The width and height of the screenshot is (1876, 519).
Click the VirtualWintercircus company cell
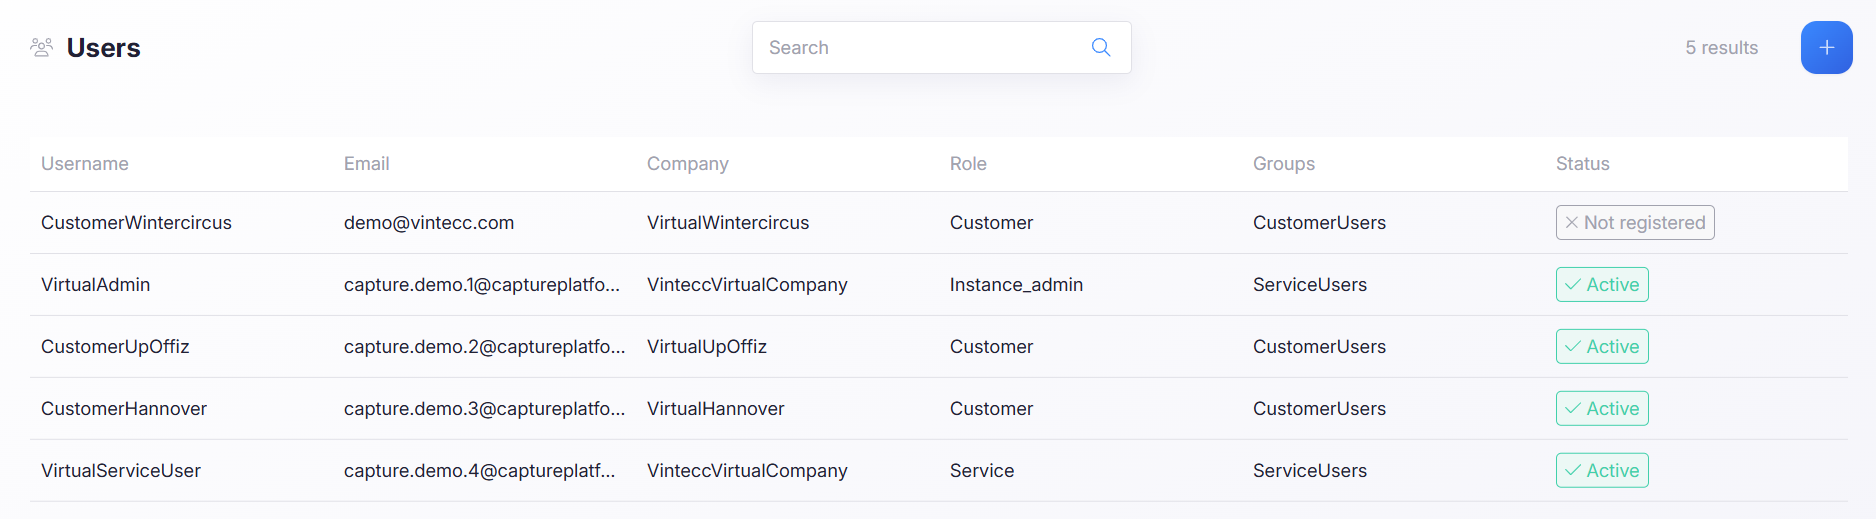click(x=728, y=223)
